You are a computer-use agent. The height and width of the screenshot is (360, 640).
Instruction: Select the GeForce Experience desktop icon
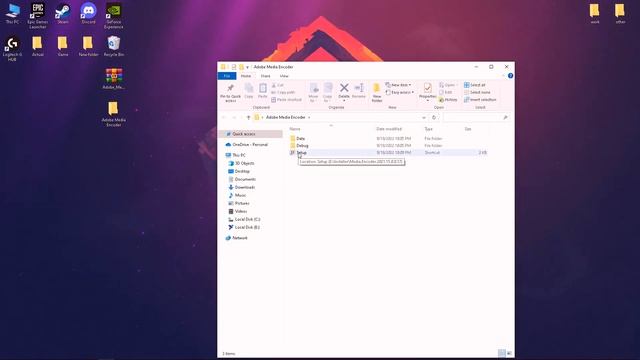pos(113,16)
